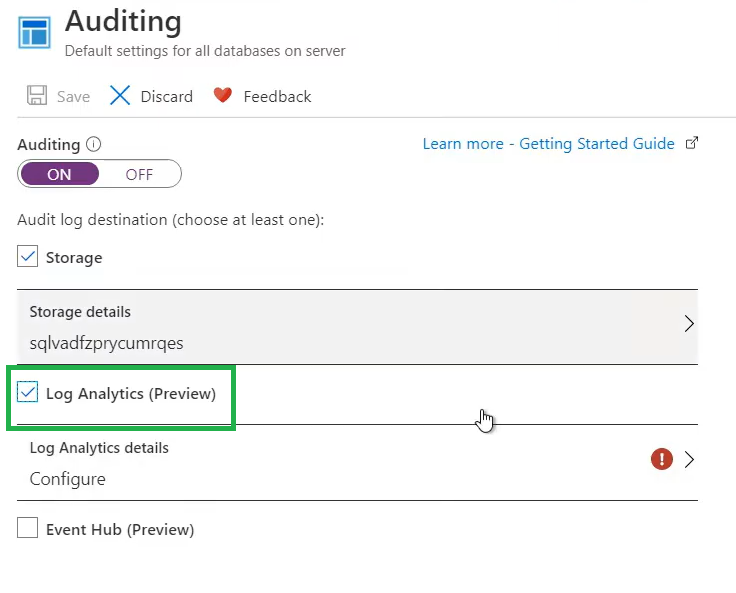Image resolution: width=736 pixels, height=593 pixels.
Task: Click the Auditing blade icon in header
Action: coord(34,31)
